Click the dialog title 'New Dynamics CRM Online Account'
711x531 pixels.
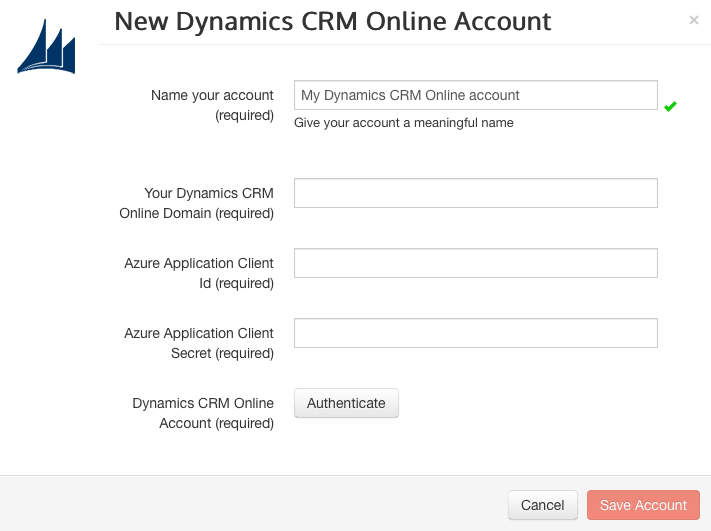[x=333, y=21]
